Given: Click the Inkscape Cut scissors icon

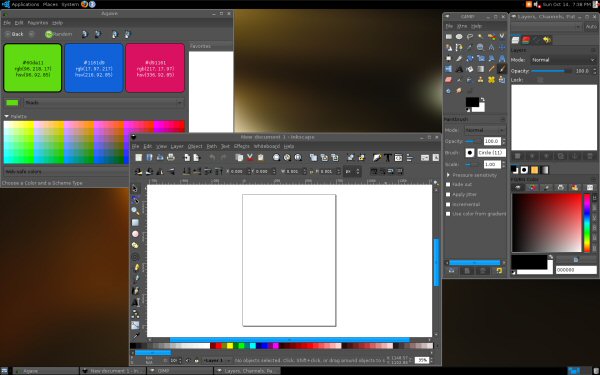Looking at the screenshot, I should click(250, 157).
